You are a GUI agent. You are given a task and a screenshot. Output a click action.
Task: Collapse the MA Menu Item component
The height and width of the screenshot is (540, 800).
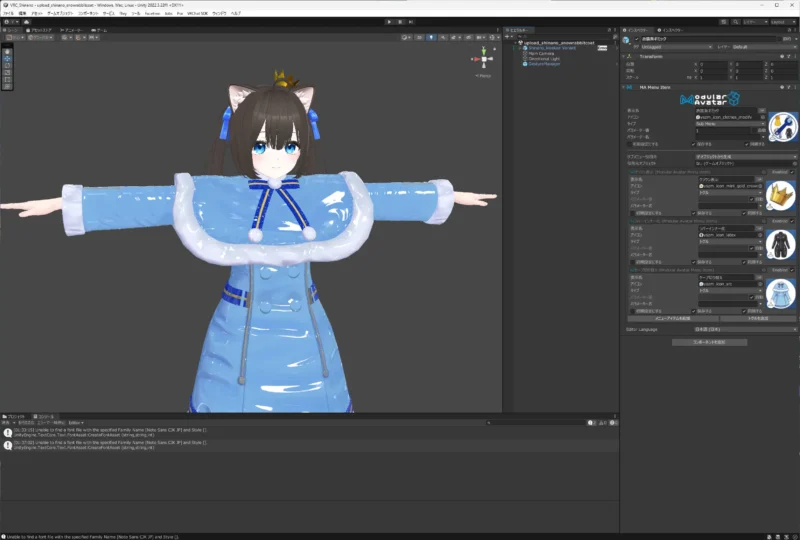pos(623,87)
